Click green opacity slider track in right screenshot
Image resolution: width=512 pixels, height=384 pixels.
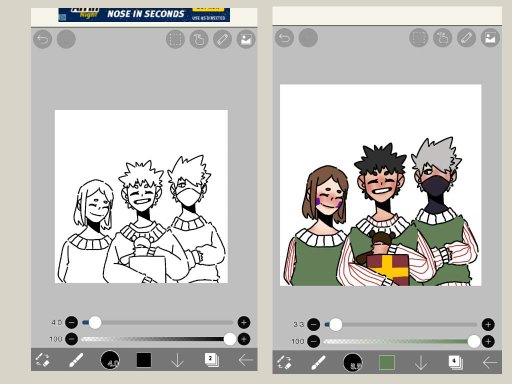point(397,341)
